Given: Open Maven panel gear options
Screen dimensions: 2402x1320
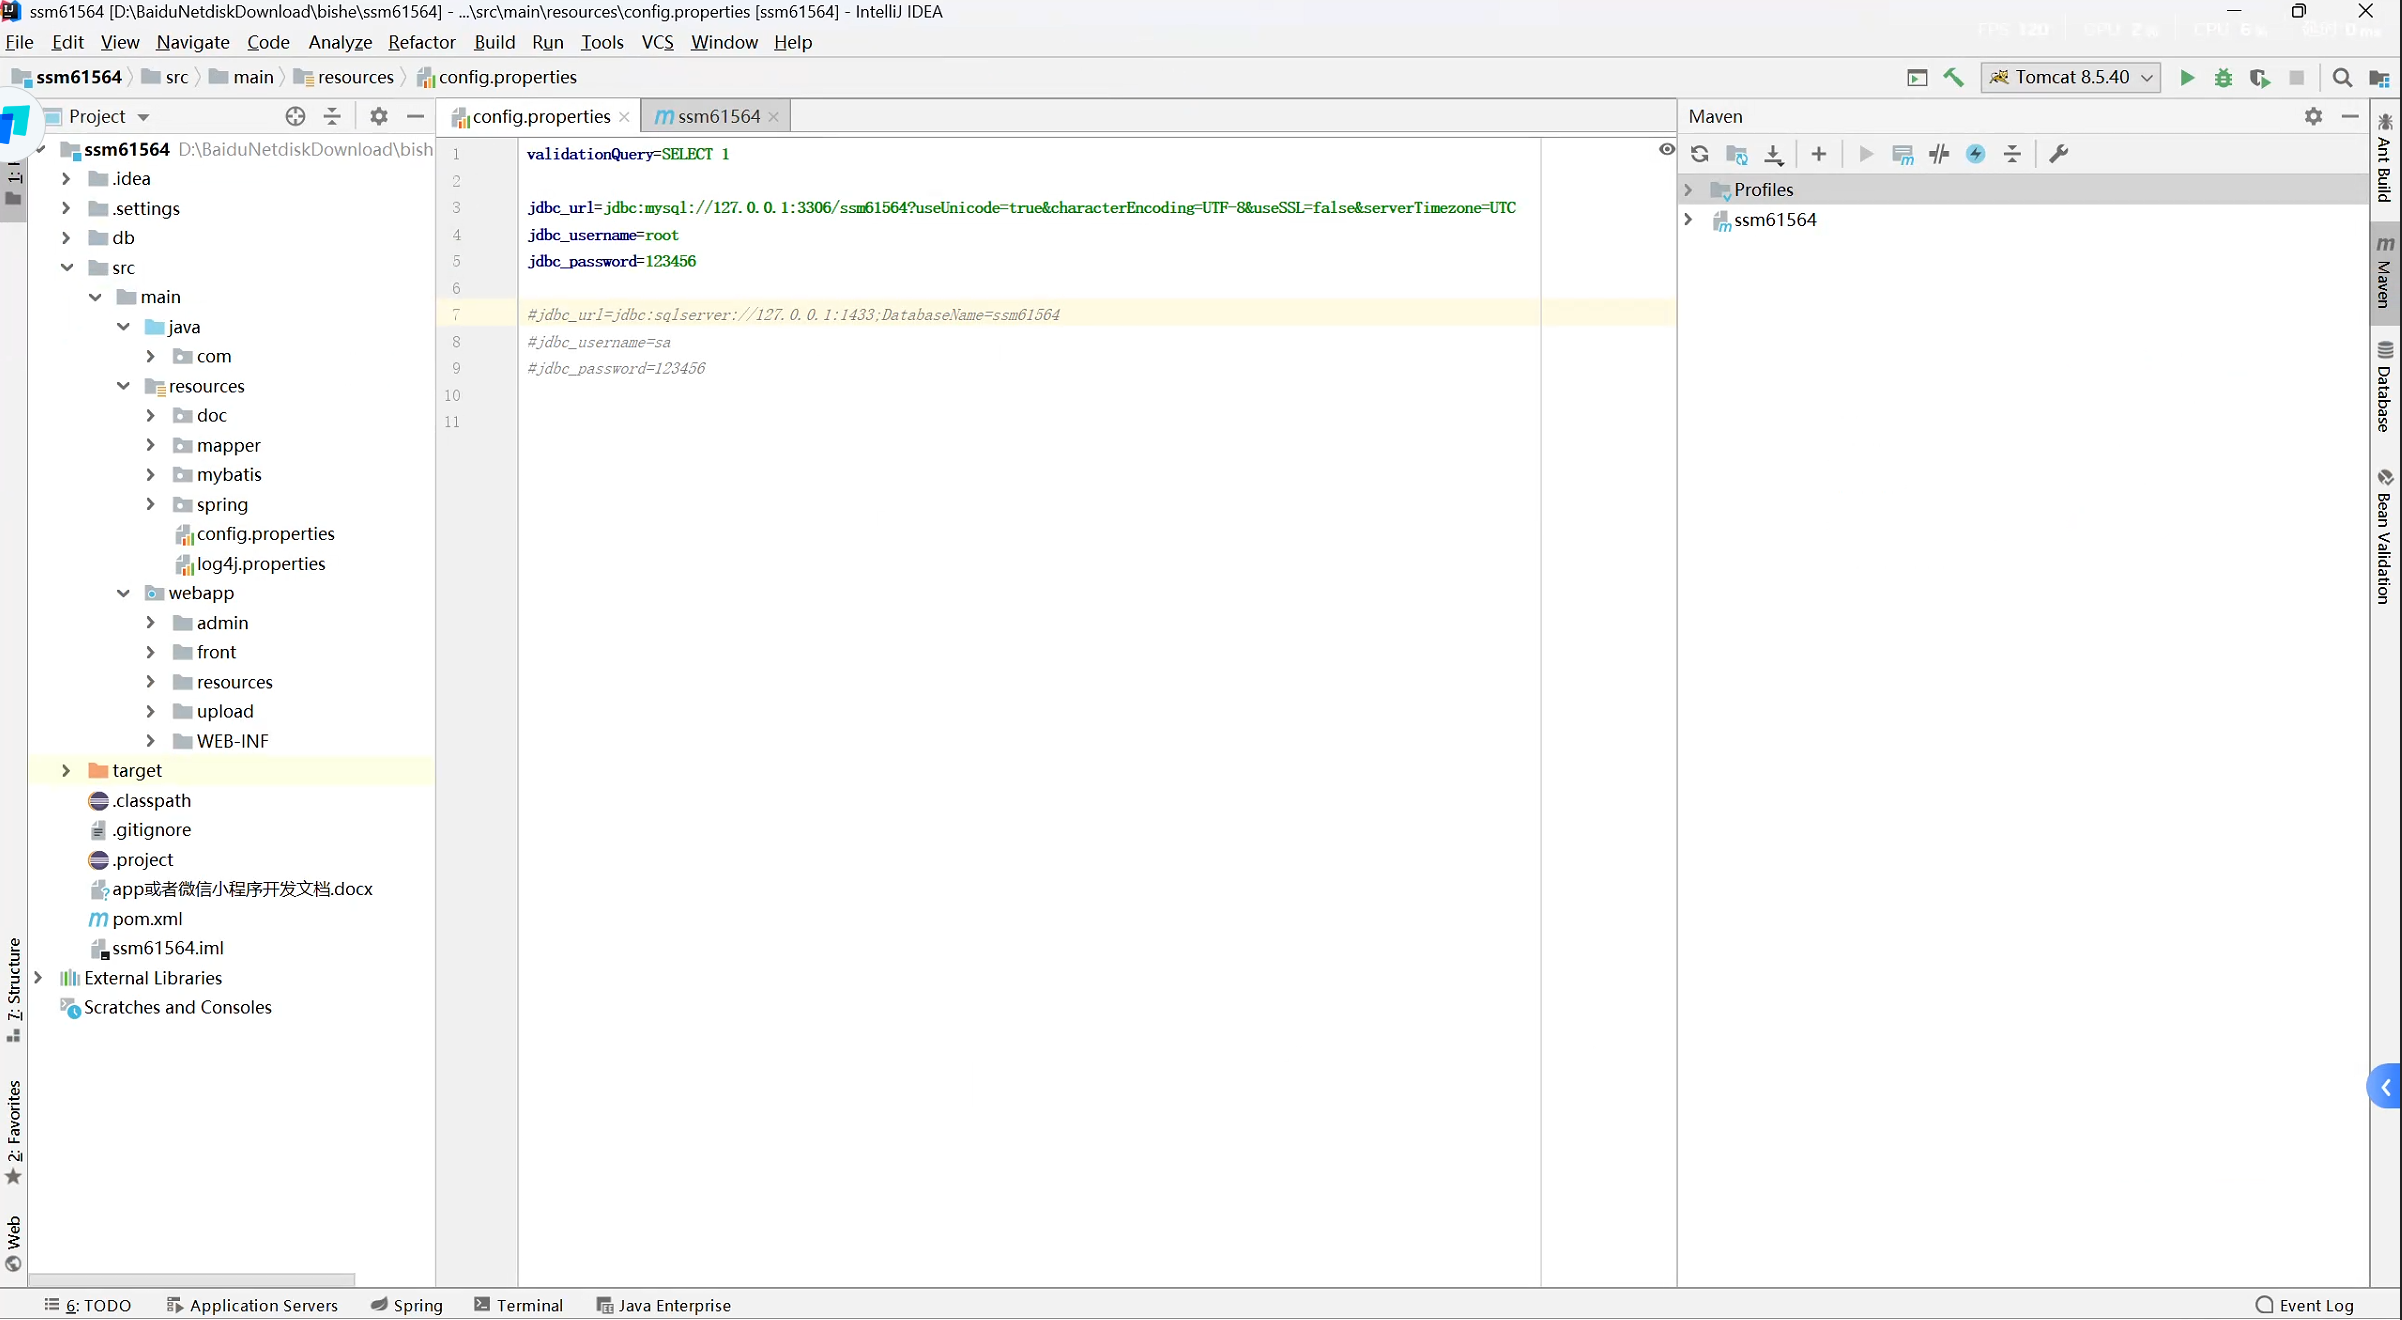Looking at the screenshot, I should pos(2313,116).
